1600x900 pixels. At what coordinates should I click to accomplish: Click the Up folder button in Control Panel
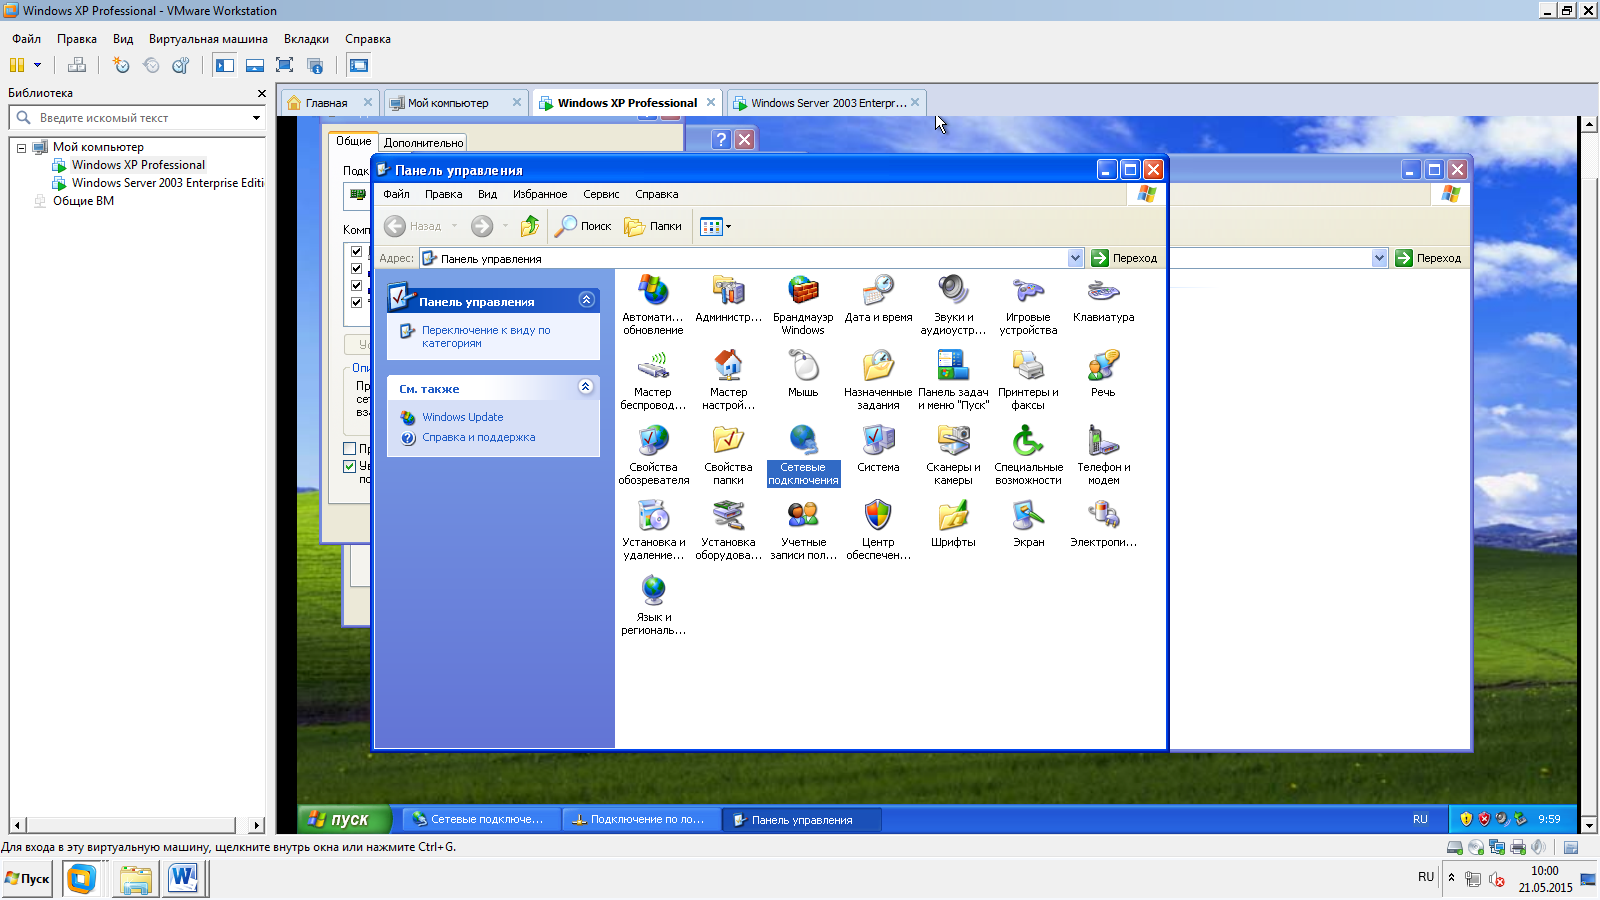coord(530,226)
